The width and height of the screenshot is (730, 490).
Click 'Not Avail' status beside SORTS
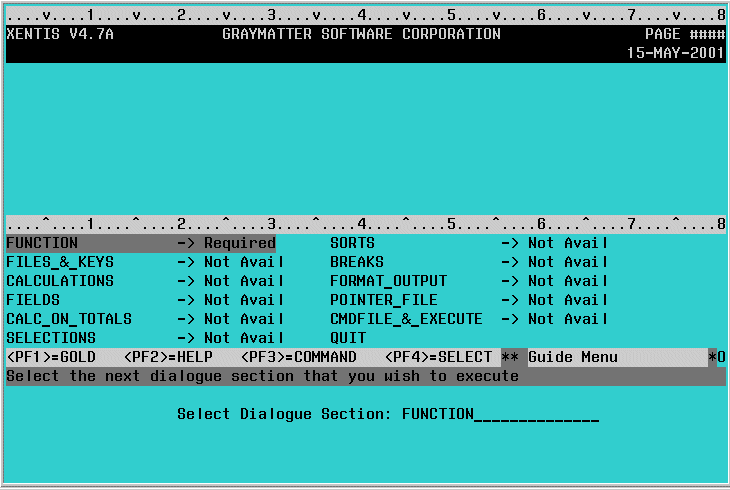(x=568, y=243)
